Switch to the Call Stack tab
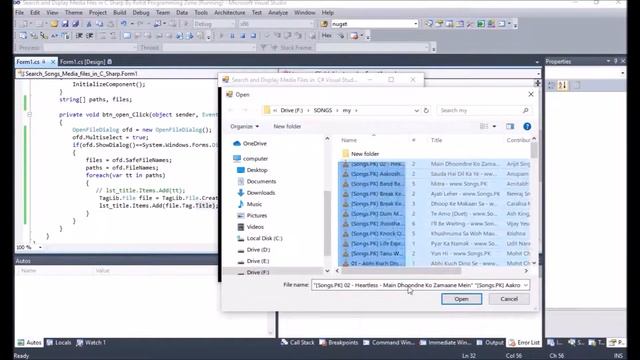Viewport: 640px width, 360px height. click(x=298, y=343)
